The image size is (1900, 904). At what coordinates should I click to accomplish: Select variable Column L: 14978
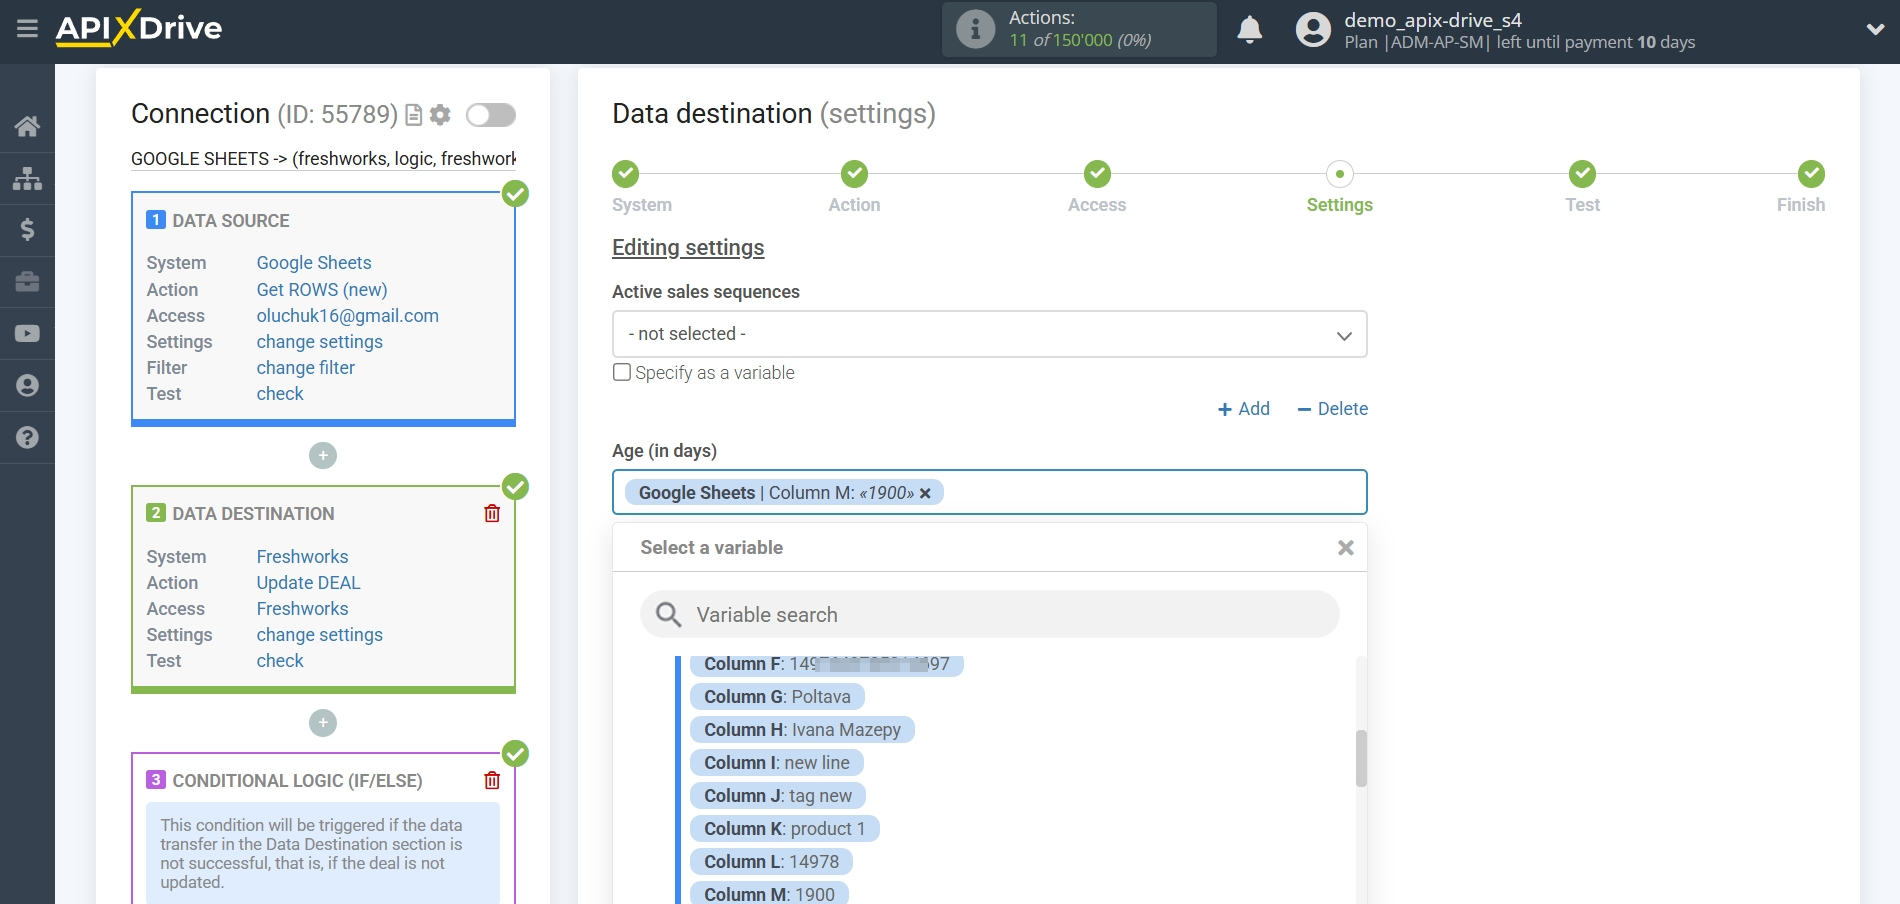pyautogui.click(x=771, y=862)
